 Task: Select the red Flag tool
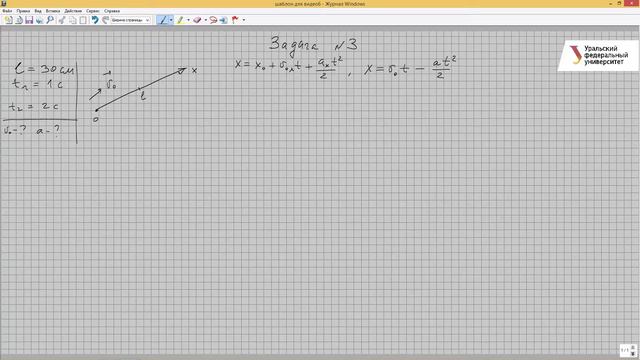[x=235, y=20]
